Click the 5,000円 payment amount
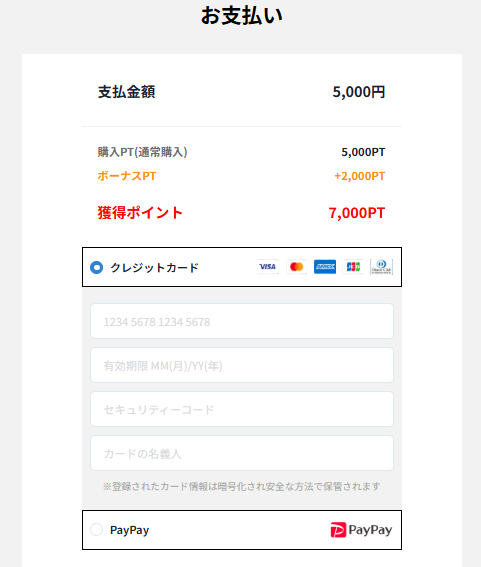 click(x=359, y=92)
